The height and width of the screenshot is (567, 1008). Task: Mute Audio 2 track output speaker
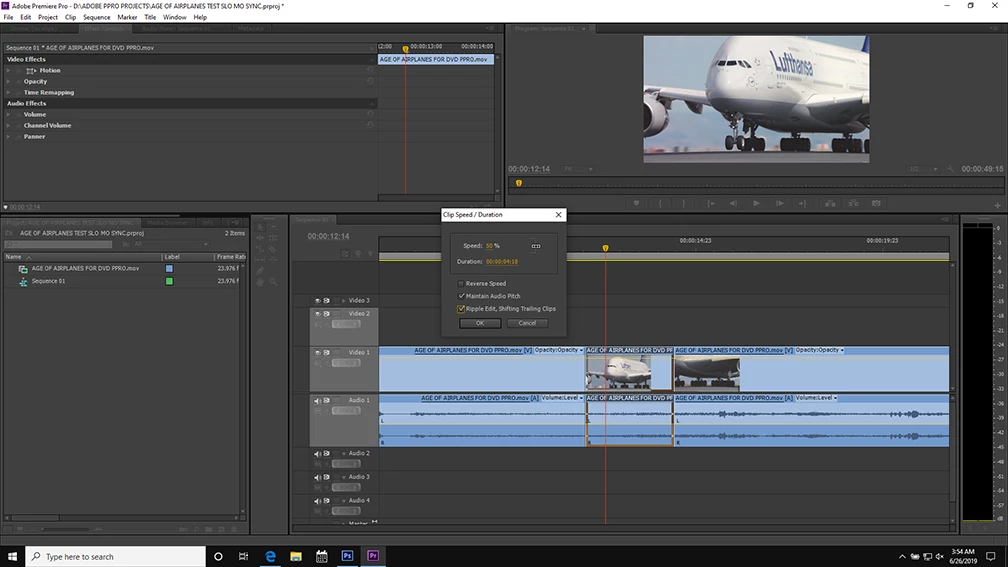point(318,454)
